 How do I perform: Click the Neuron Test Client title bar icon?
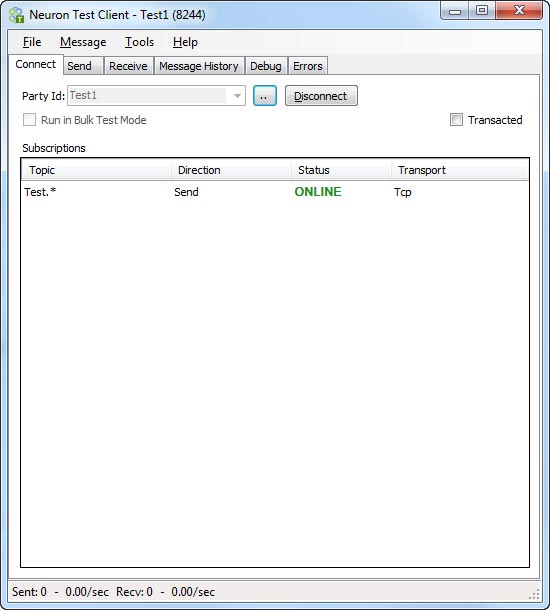(16, 15)
